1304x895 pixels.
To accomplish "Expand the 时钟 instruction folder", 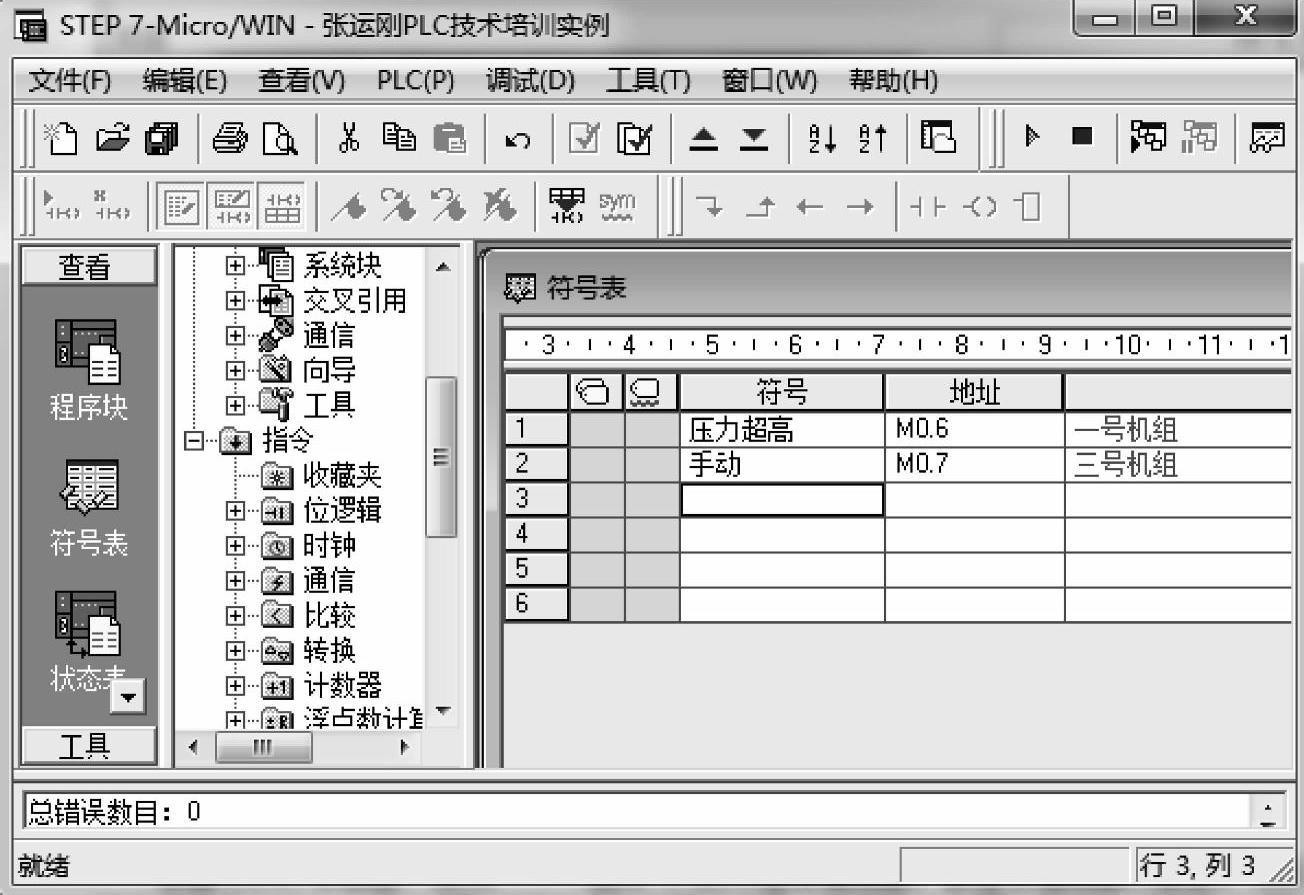I will [236, 546].
